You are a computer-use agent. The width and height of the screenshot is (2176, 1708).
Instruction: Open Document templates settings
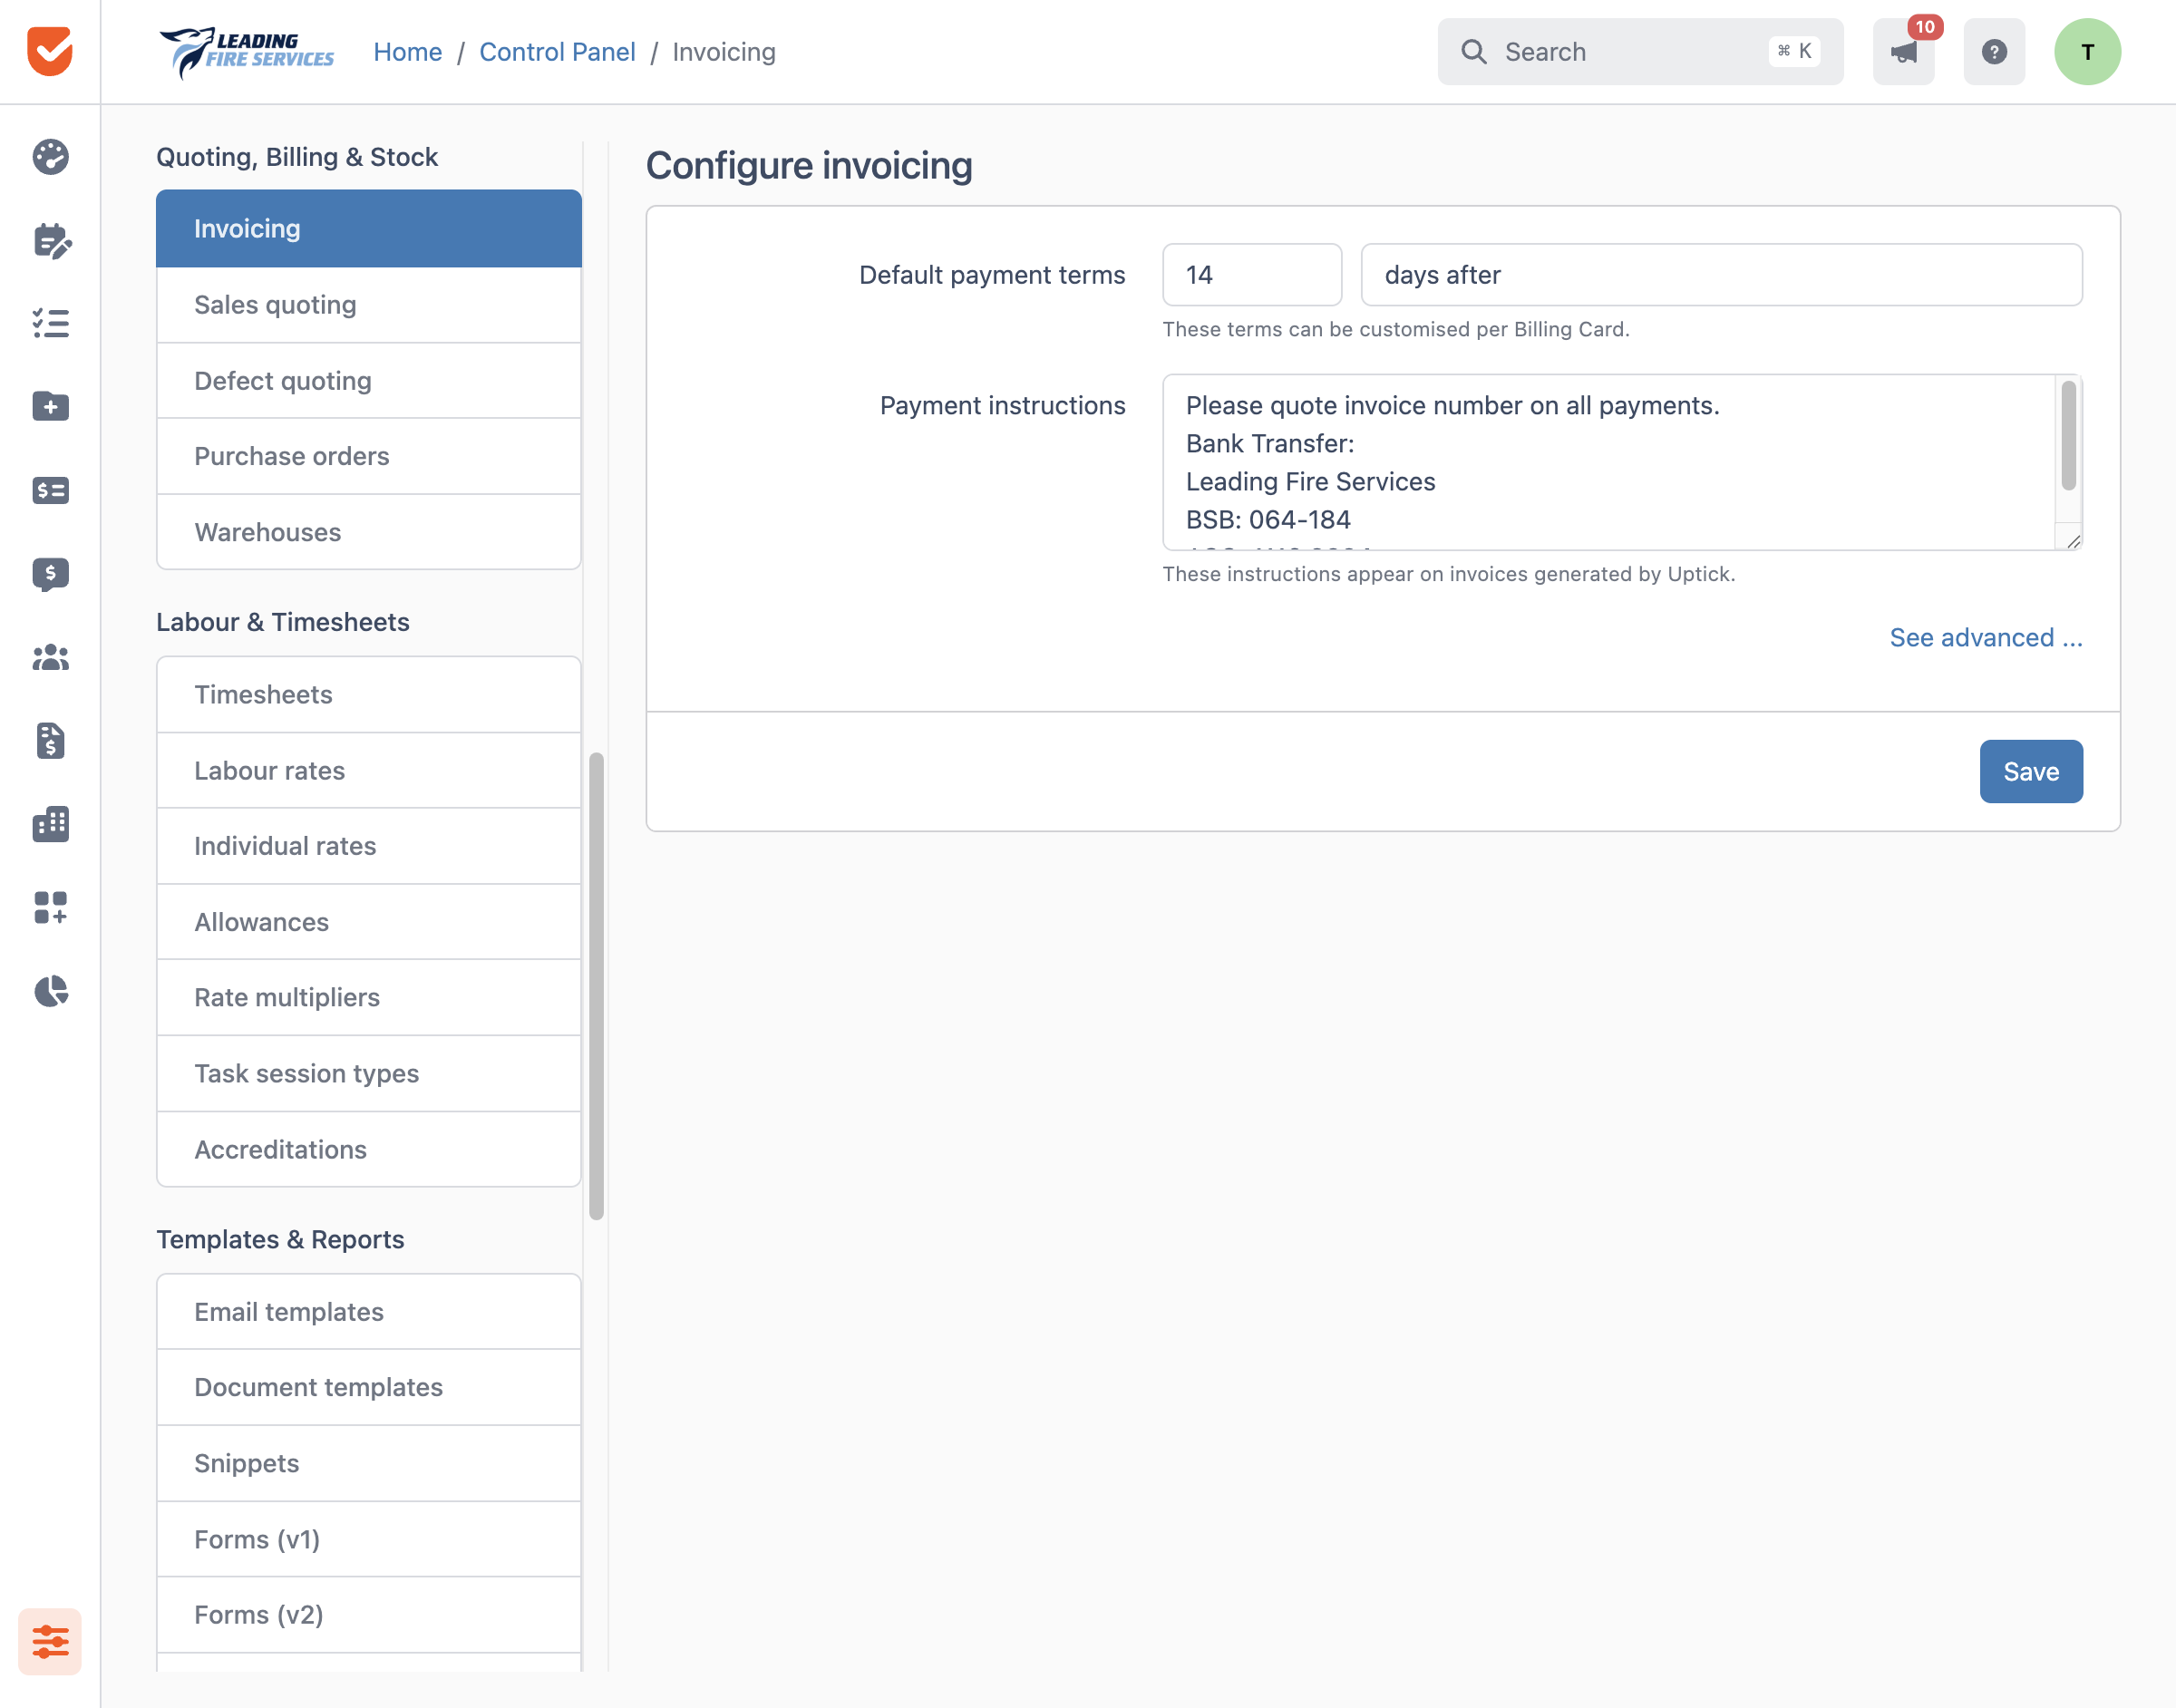point(369,1387)
